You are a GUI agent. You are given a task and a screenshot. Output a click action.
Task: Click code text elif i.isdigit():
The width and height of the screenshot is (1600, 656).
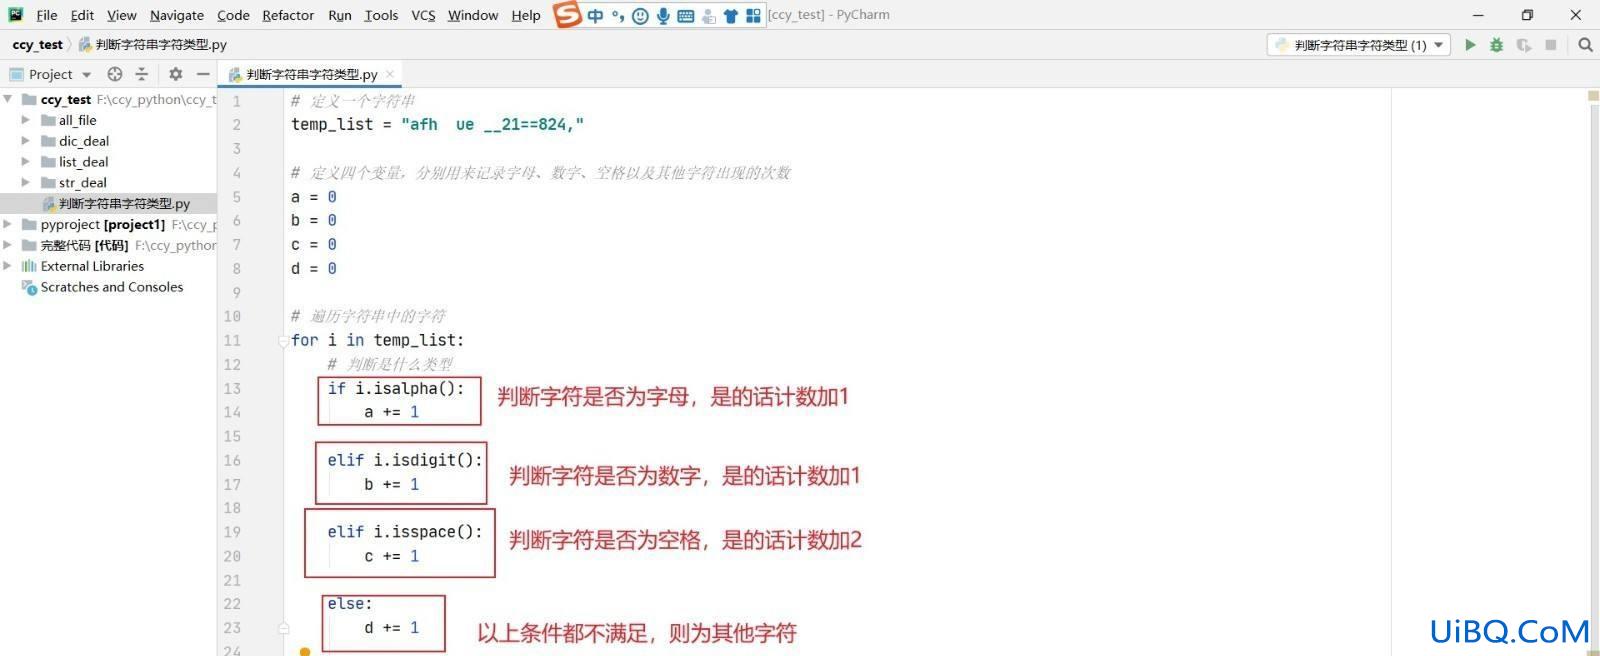(405, 460)
